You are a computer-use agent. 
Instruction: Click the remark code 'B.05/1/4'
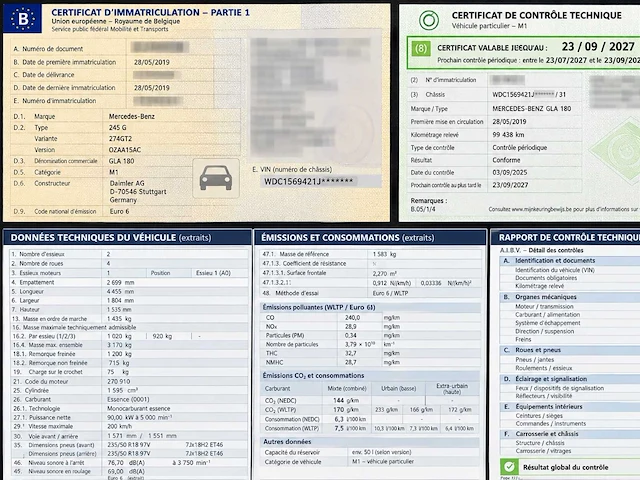point(423,209)
